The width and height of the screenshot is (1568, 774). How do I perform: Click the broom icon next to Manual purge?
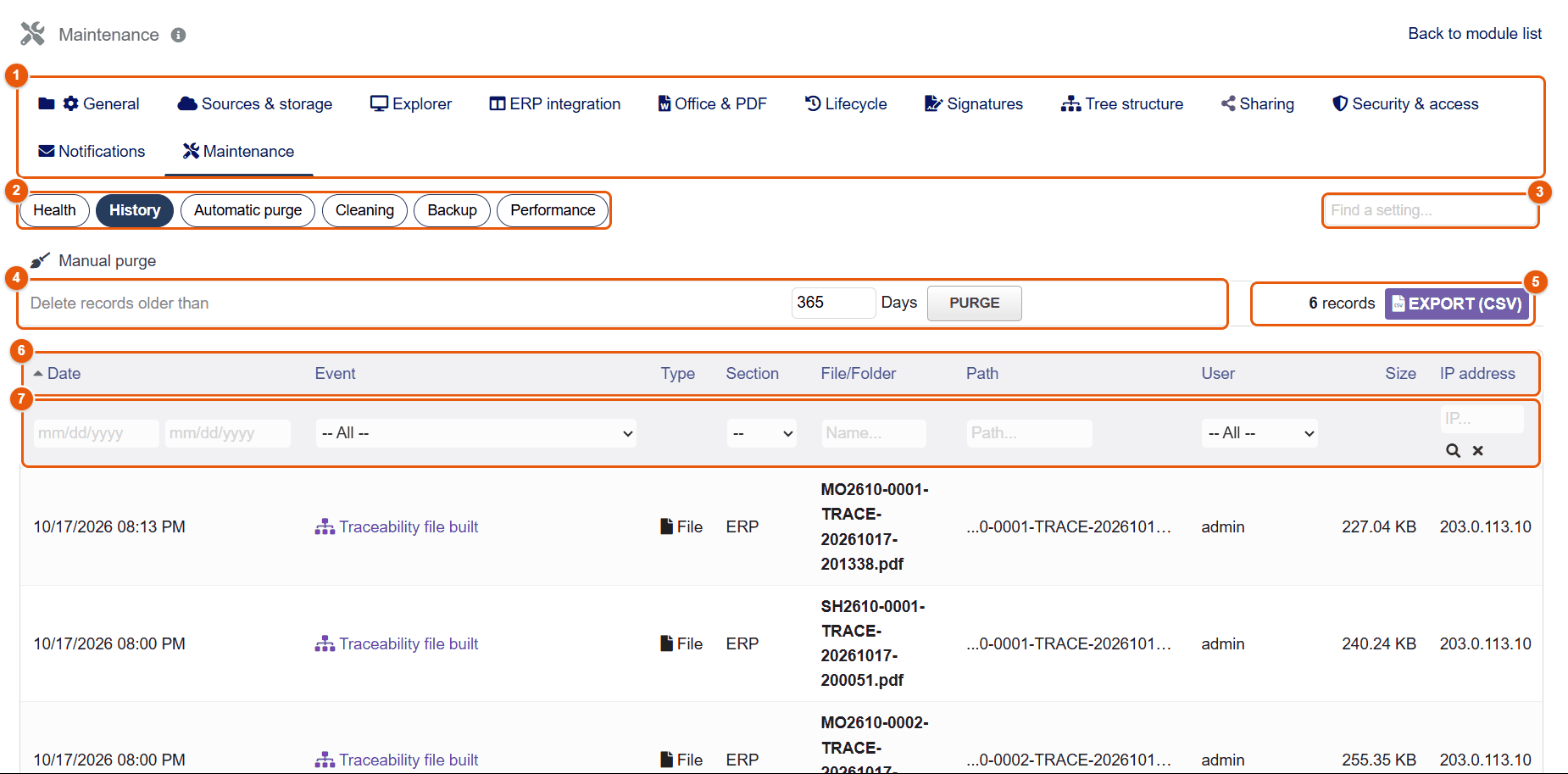click(40, 261)
